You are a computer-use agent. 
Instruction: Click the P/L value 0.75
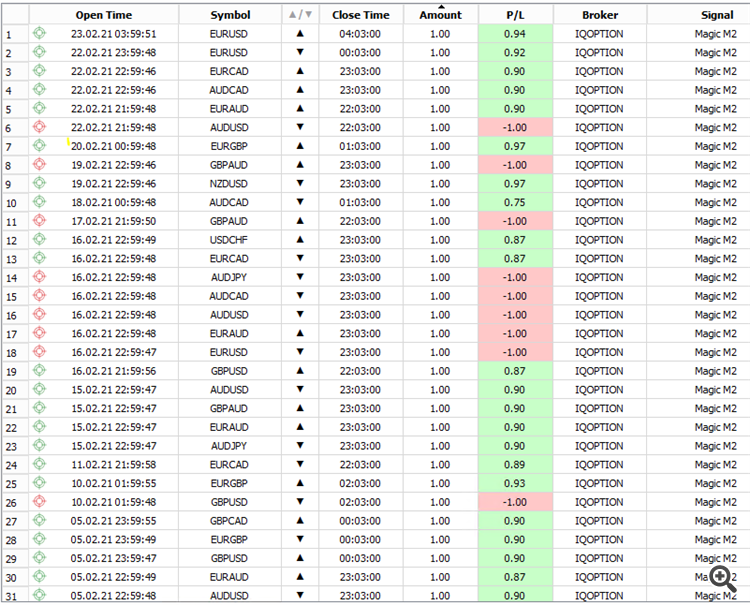coord(515,202)
